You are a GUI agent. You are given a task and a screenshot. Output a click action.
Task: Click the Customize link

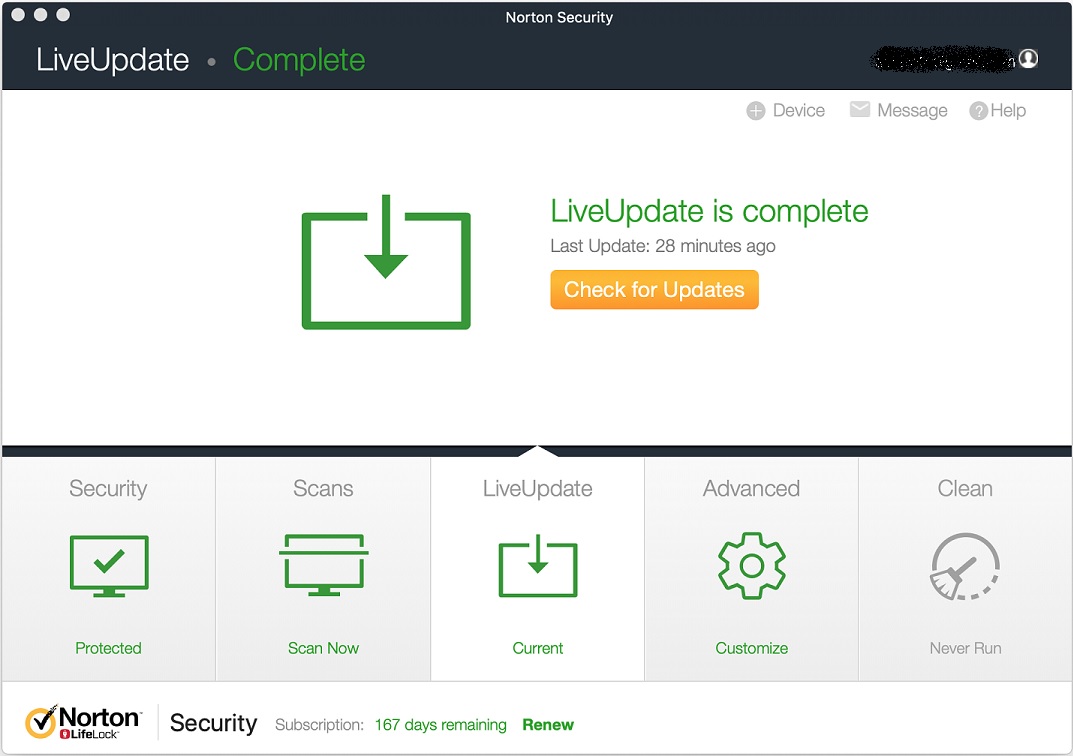(x=751, y=648)
